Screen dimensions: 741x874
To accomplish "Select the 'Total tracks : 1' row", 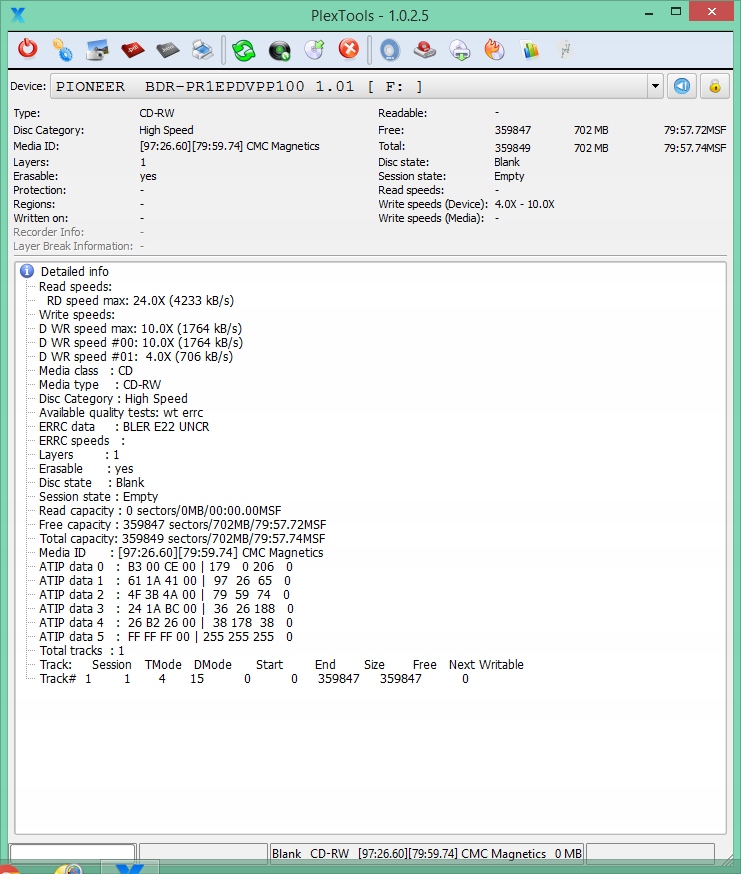I will (x=82, y=650).
